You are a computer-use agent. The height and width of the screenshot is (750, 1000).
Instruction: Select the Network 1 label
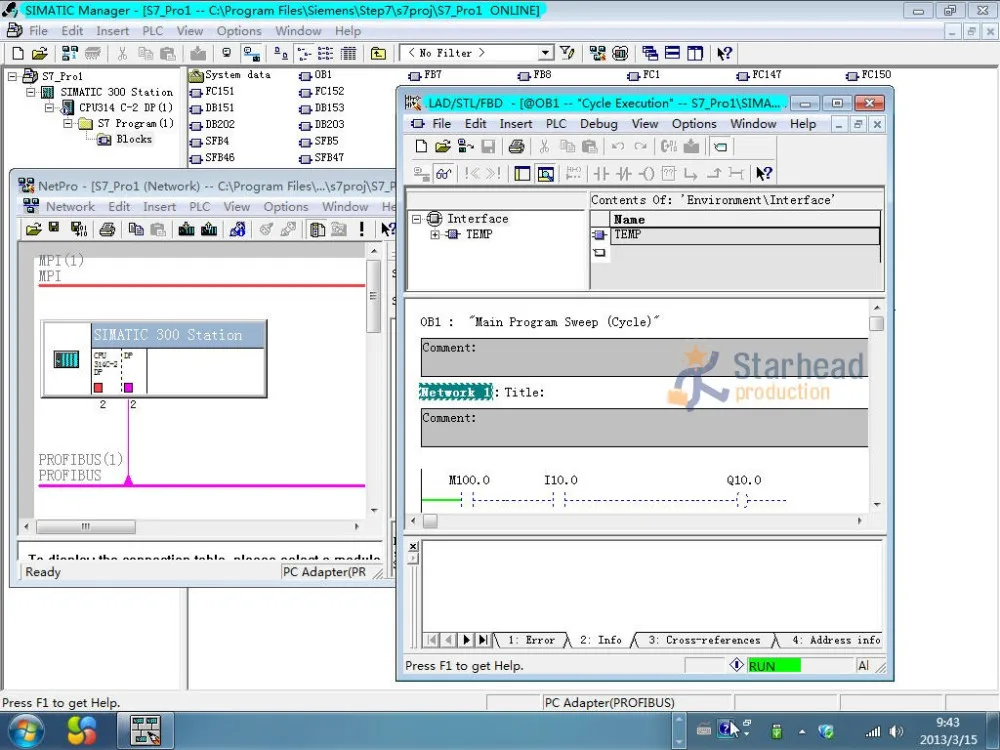point(455,392)
